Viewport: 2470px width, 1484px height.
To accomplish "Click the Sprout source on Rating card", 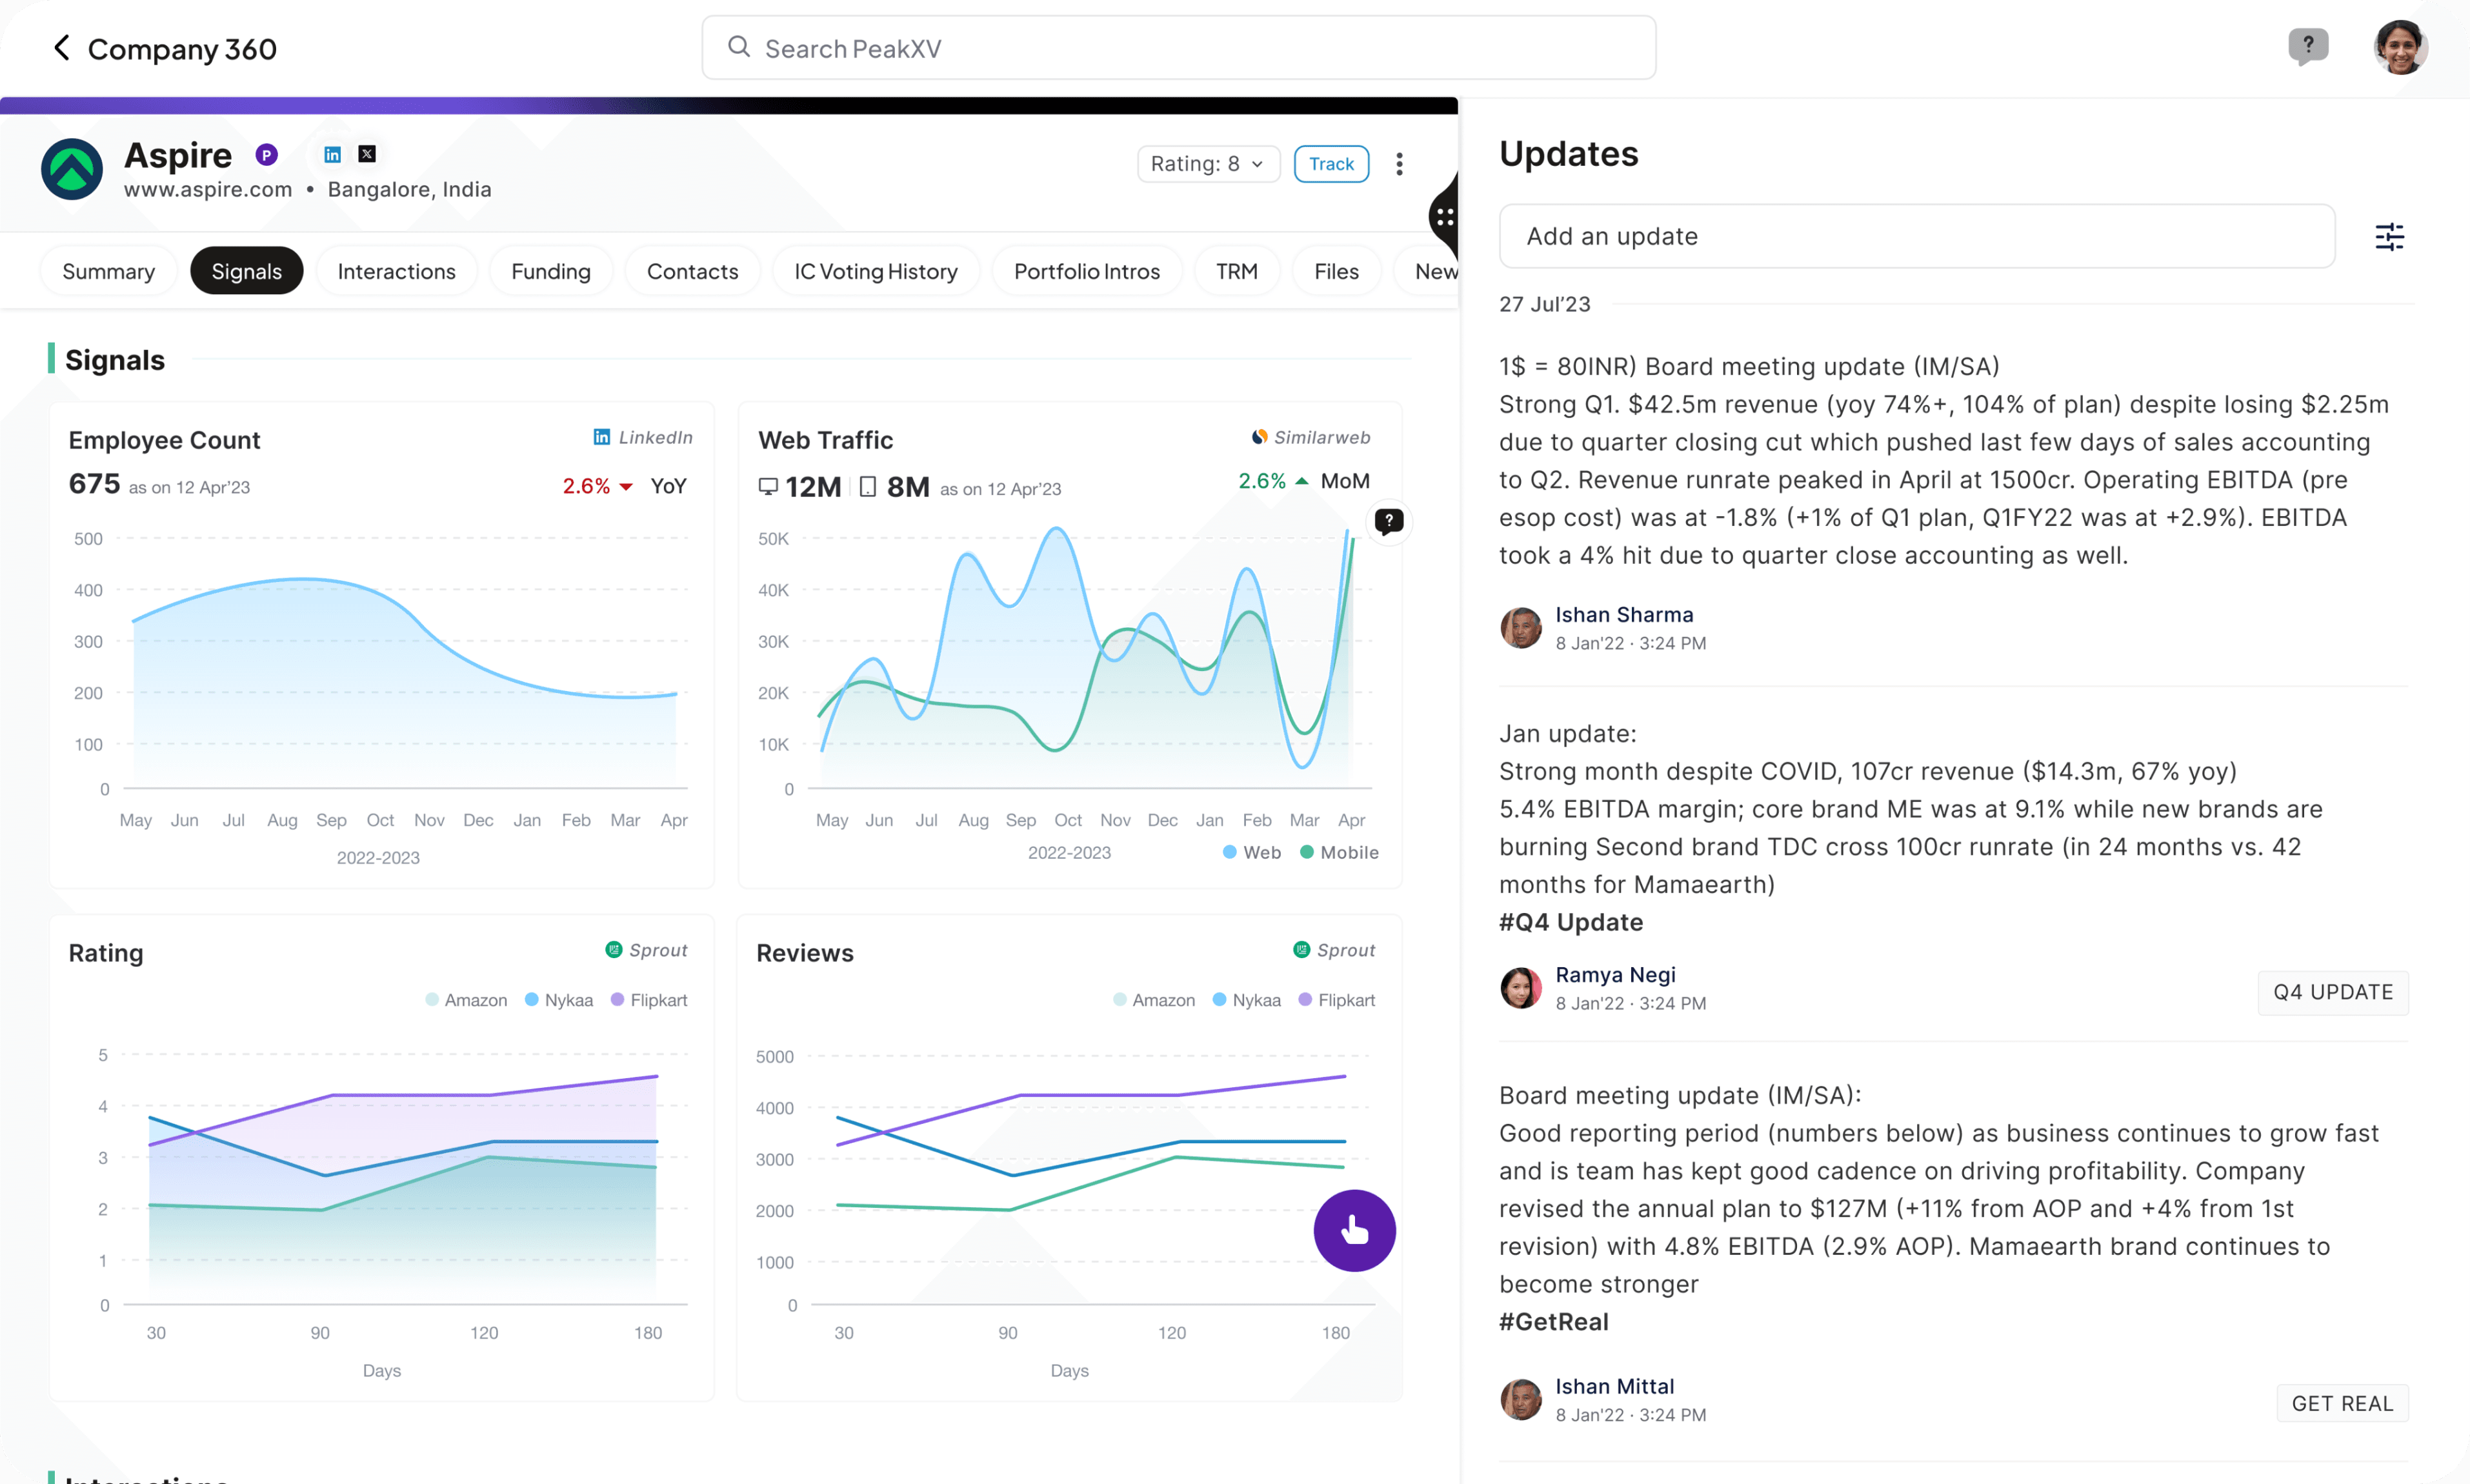I will coord(646,950).
